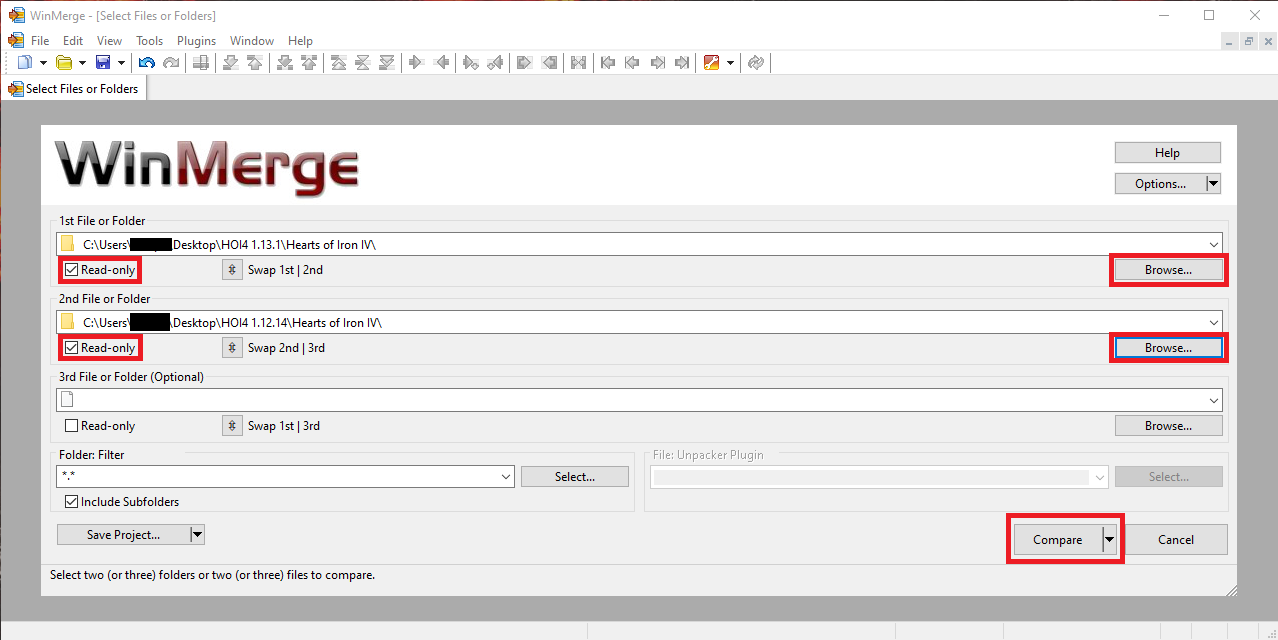Click the Save Project button
The width and height of the screenshot is (1278, 640).
[x=123, y=535]
